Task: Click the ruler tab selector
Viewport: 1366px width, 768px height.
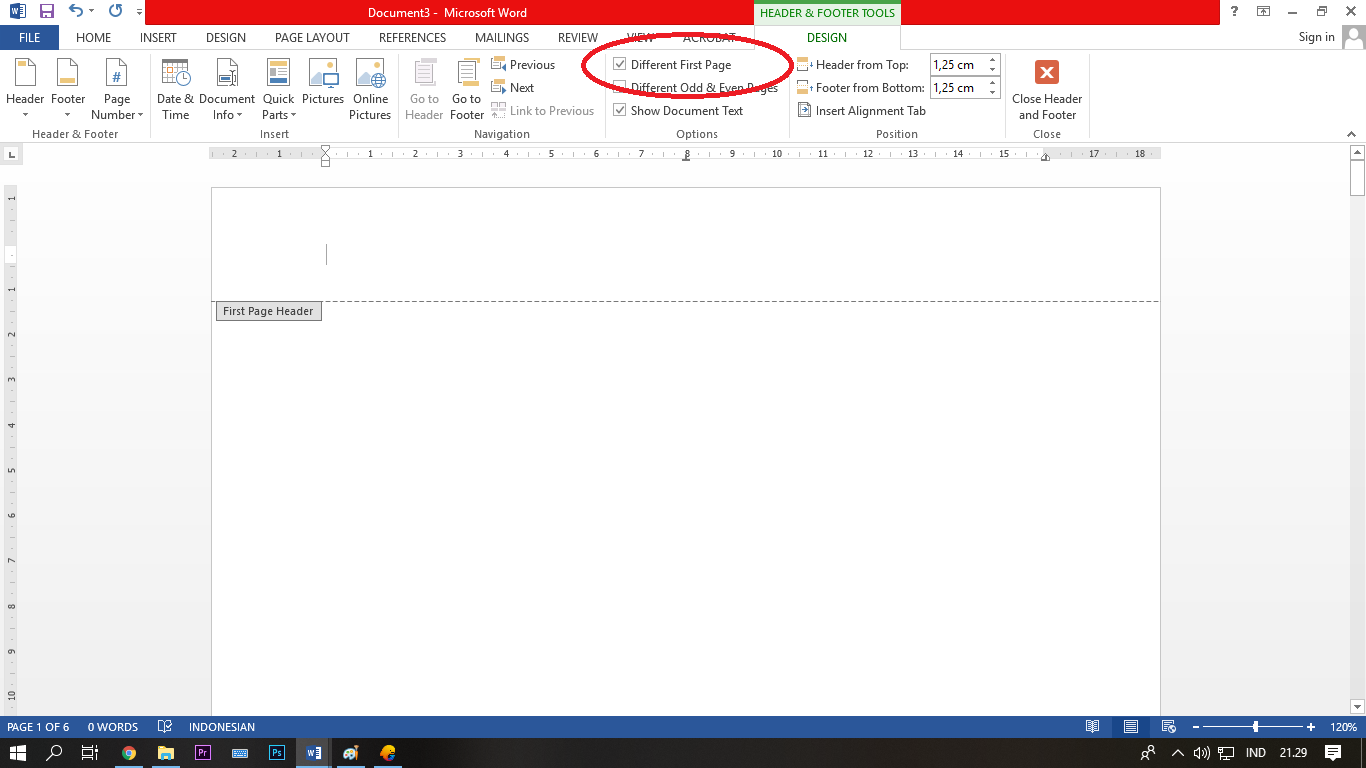Action: [x=11, y=154]
